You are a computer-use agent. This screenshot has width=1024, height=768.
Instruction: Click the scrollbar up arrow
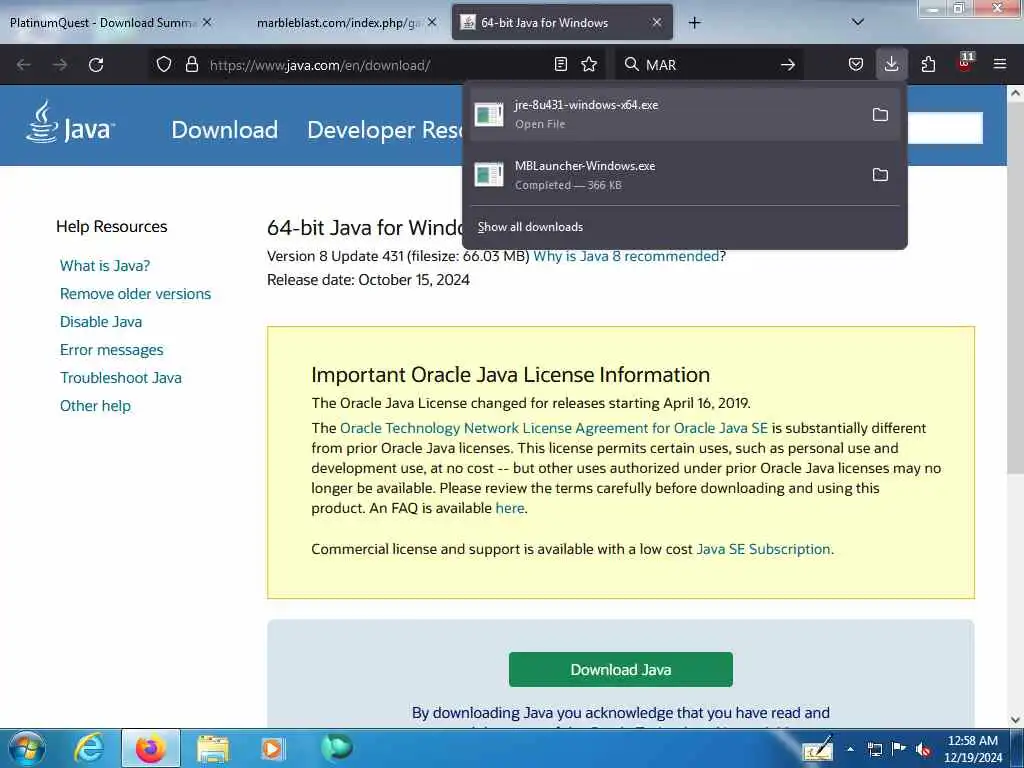(x=1015, y=93)
